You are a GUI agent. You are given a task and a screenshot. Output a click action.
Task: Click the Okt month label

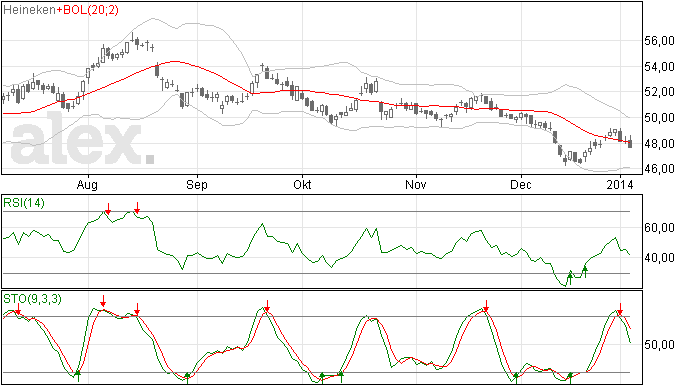(x=302, y=184)
